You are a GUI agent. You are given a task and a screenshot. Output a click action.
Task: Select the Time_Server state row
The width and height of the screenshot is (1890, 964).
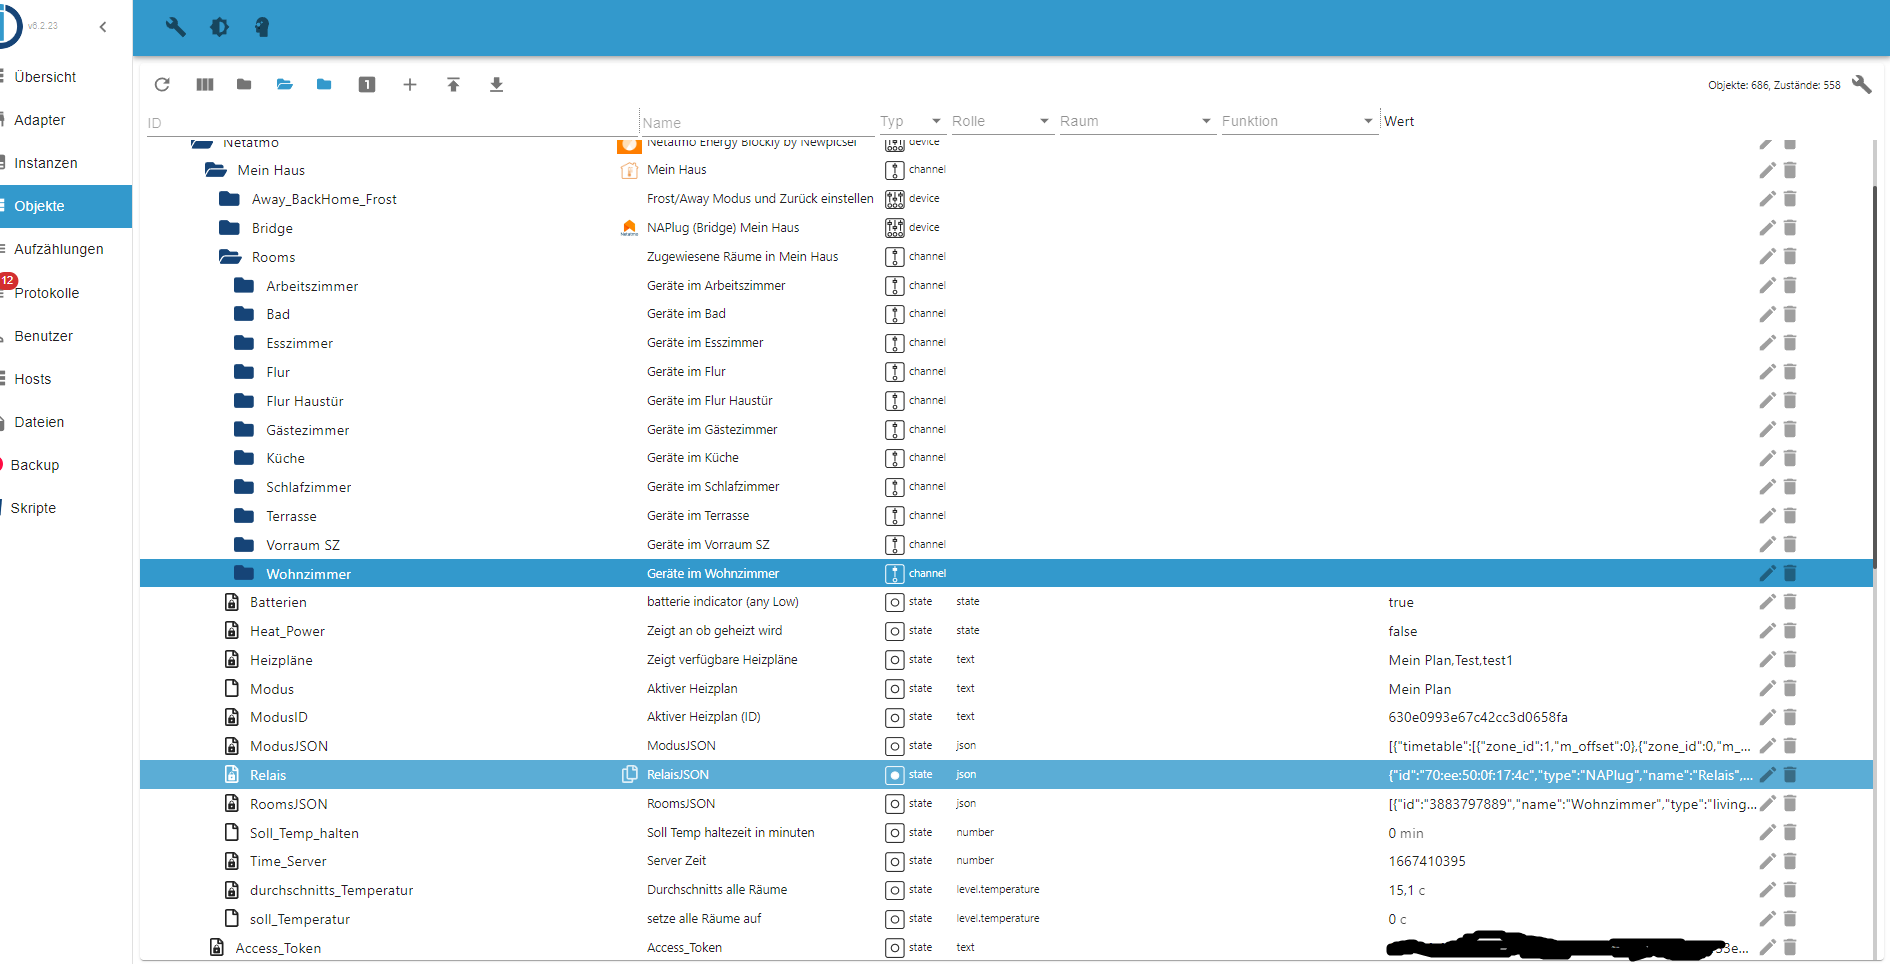pos(1006,861)
